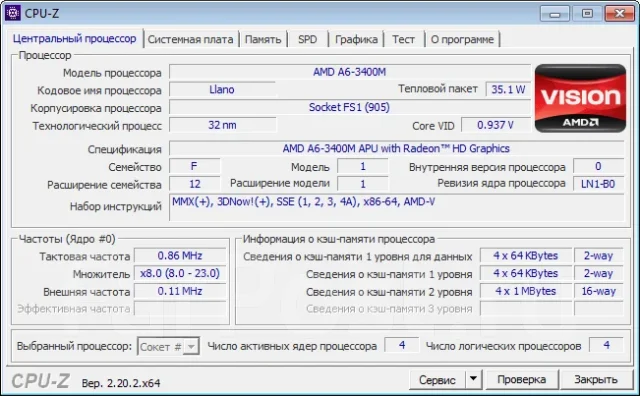Click the version text Вер. 2.20.2.x64

(121, 383)
